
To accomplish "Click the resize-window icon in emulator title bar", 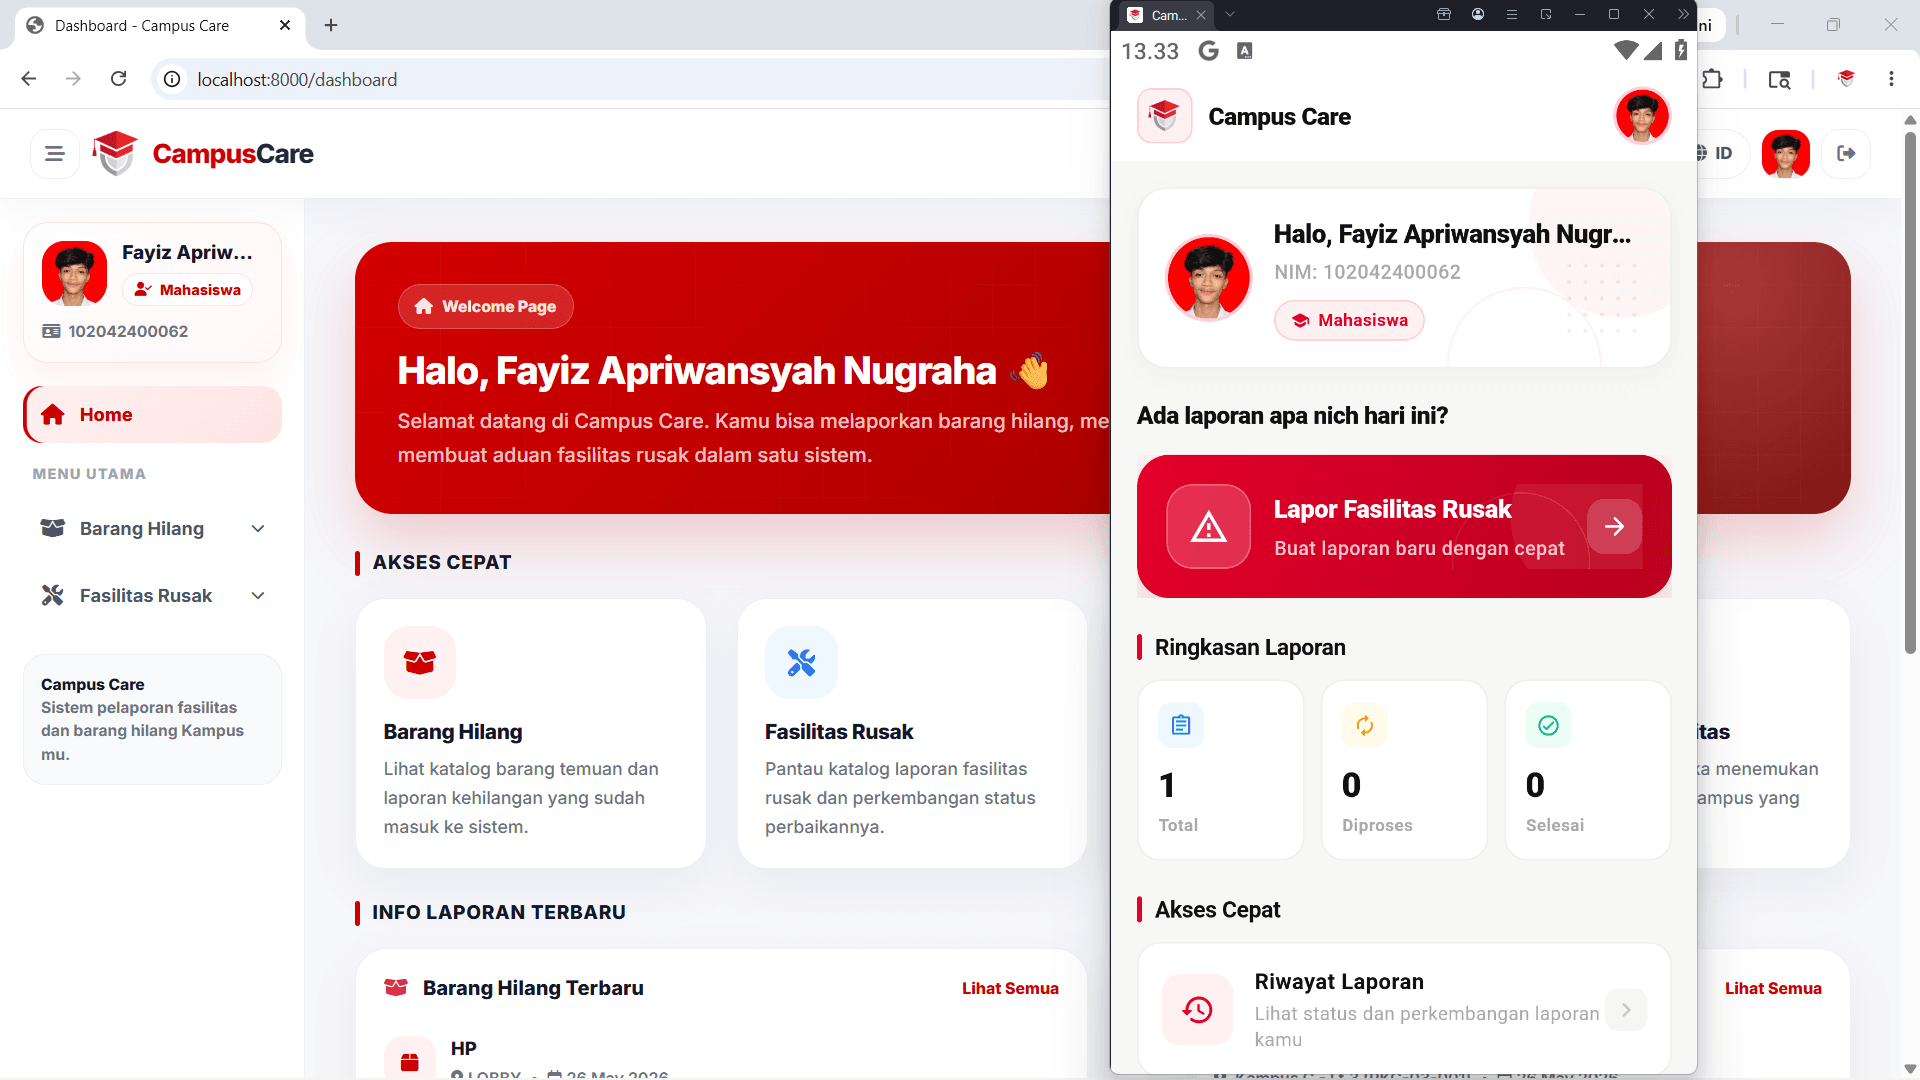I will (x=1546, y=15).
